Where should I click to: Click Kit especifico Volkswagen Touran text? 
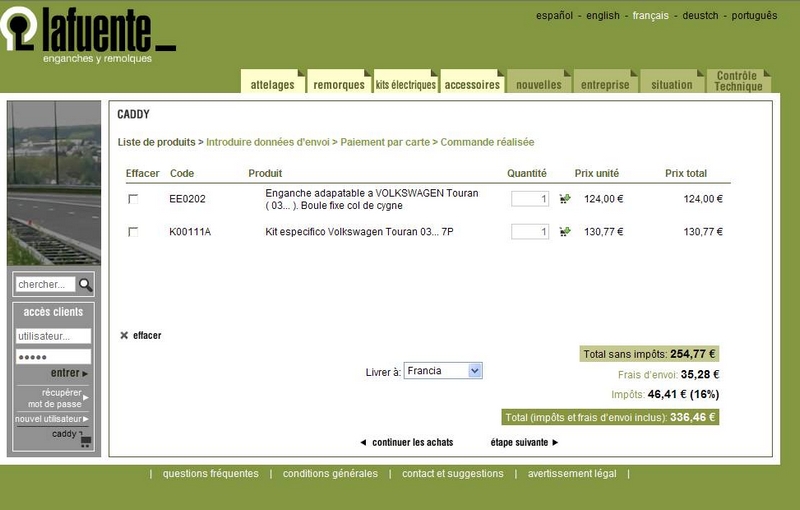point(359,232)
